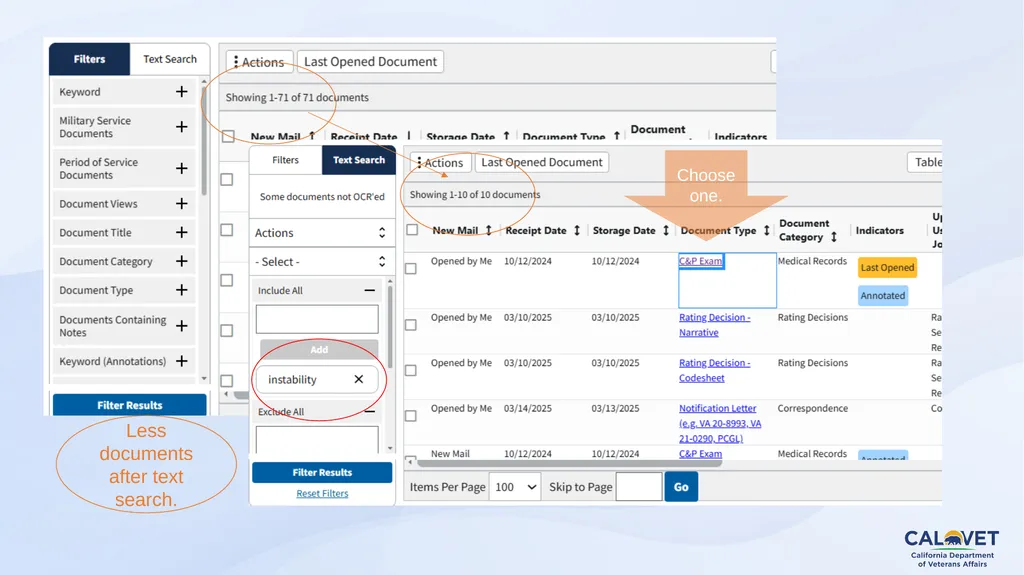1024x575 pixels.
Task: Click Filter Results in back window
Action: [x=129, y=405]
